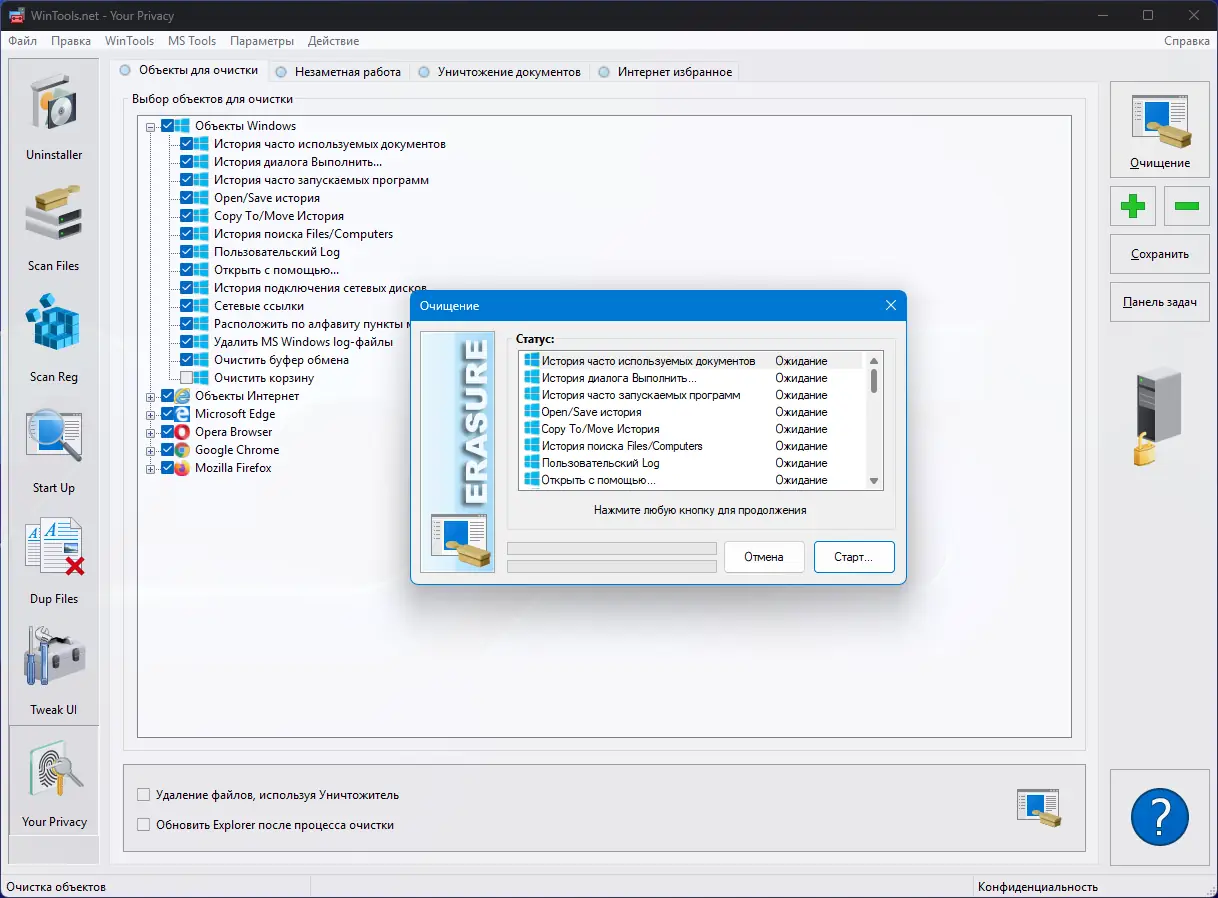Uncheck Объекты Windows checkbox

[x=167, y=126]
